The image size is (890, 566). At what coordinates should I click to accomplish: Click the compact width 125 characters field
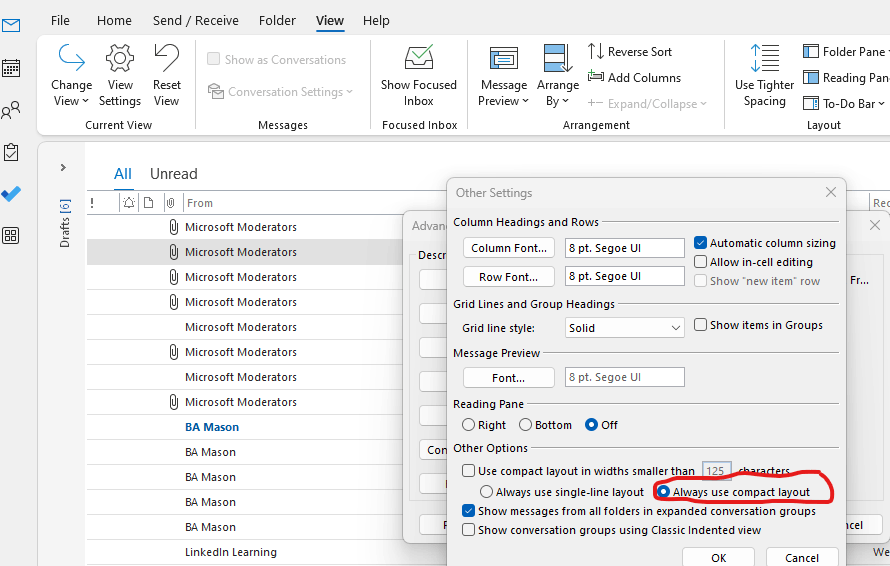click(716, 471)
